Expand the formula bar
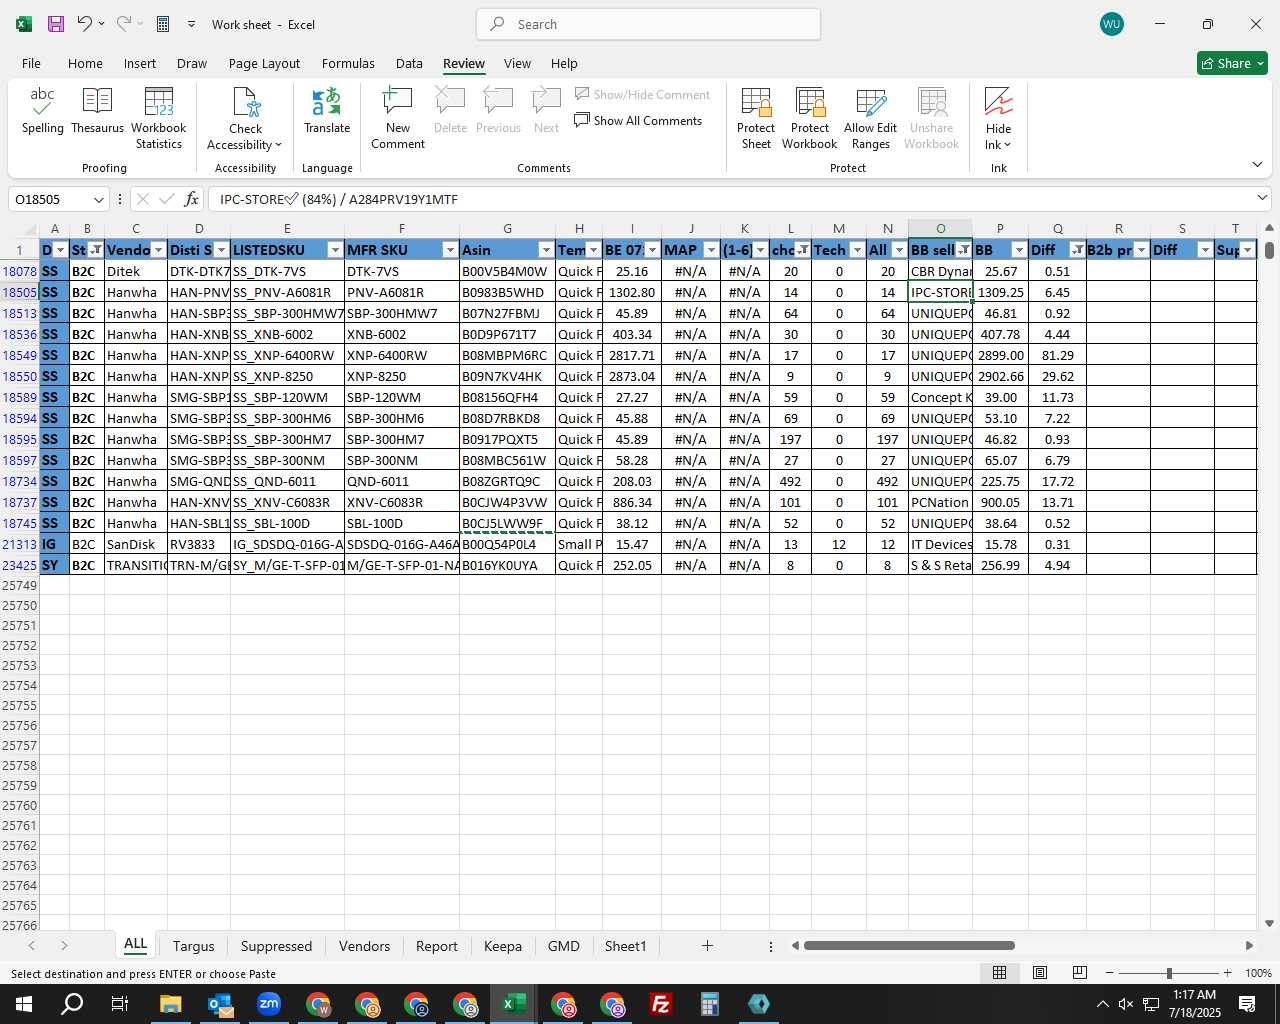Viewport: 1280px width, 1024px height. [x=1262, y=198]
